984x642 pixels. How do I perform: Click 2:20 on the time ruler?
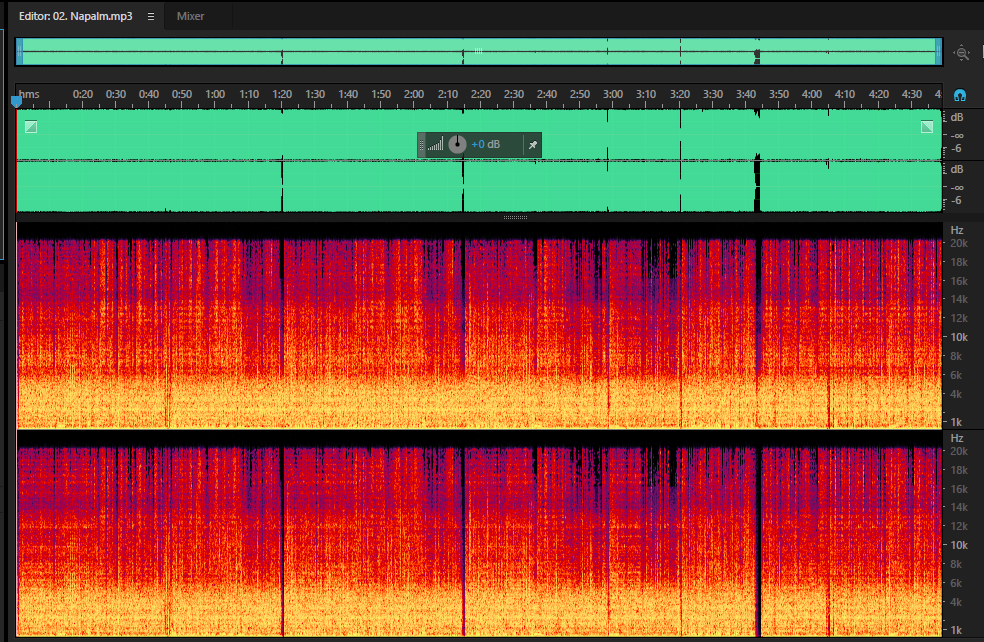tap(481, 94)
